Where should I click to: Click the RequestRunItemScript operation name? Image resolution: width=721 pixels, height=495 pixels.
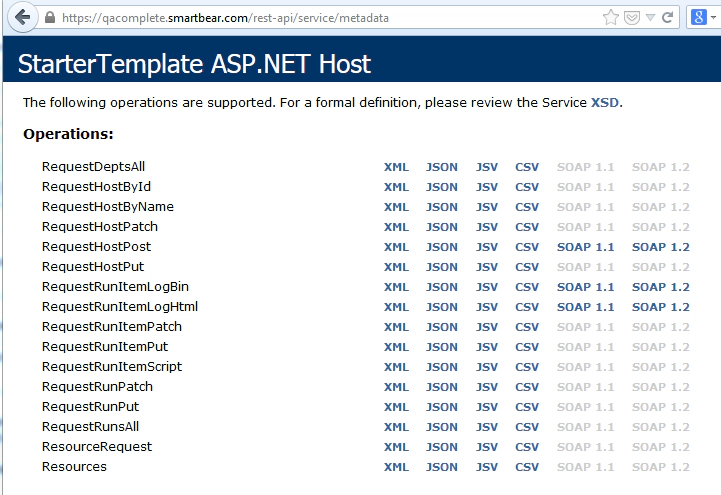112,366
